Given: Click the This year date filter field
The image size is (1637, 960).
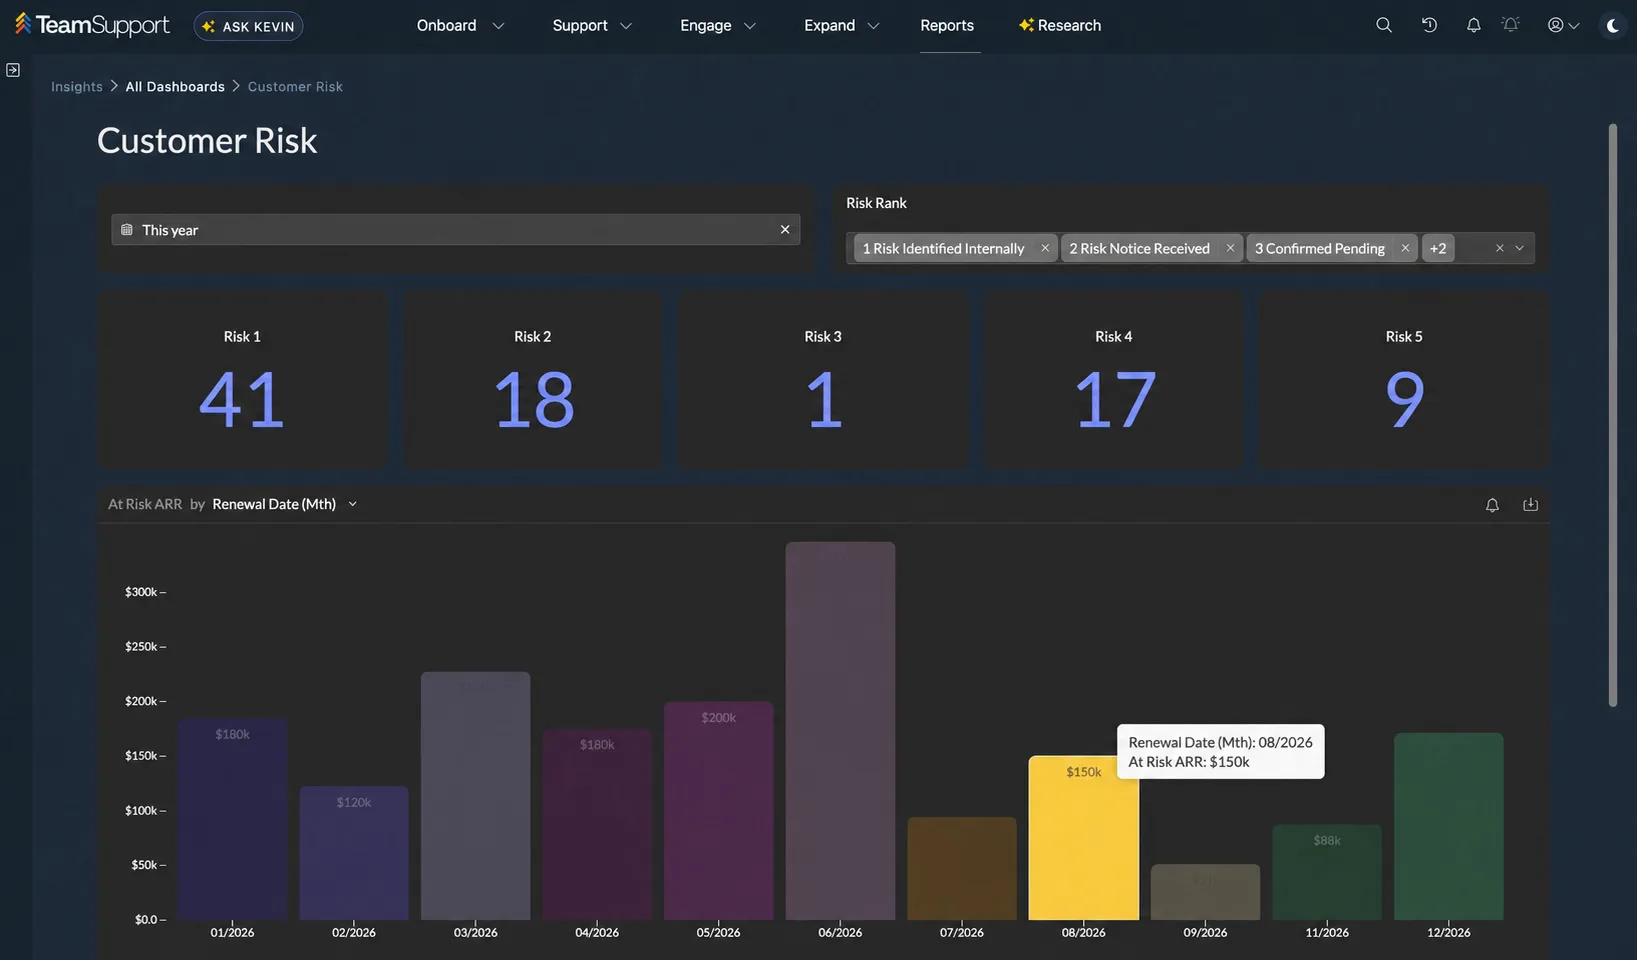Looking at the screenshot, I should (x=455, y=230).
